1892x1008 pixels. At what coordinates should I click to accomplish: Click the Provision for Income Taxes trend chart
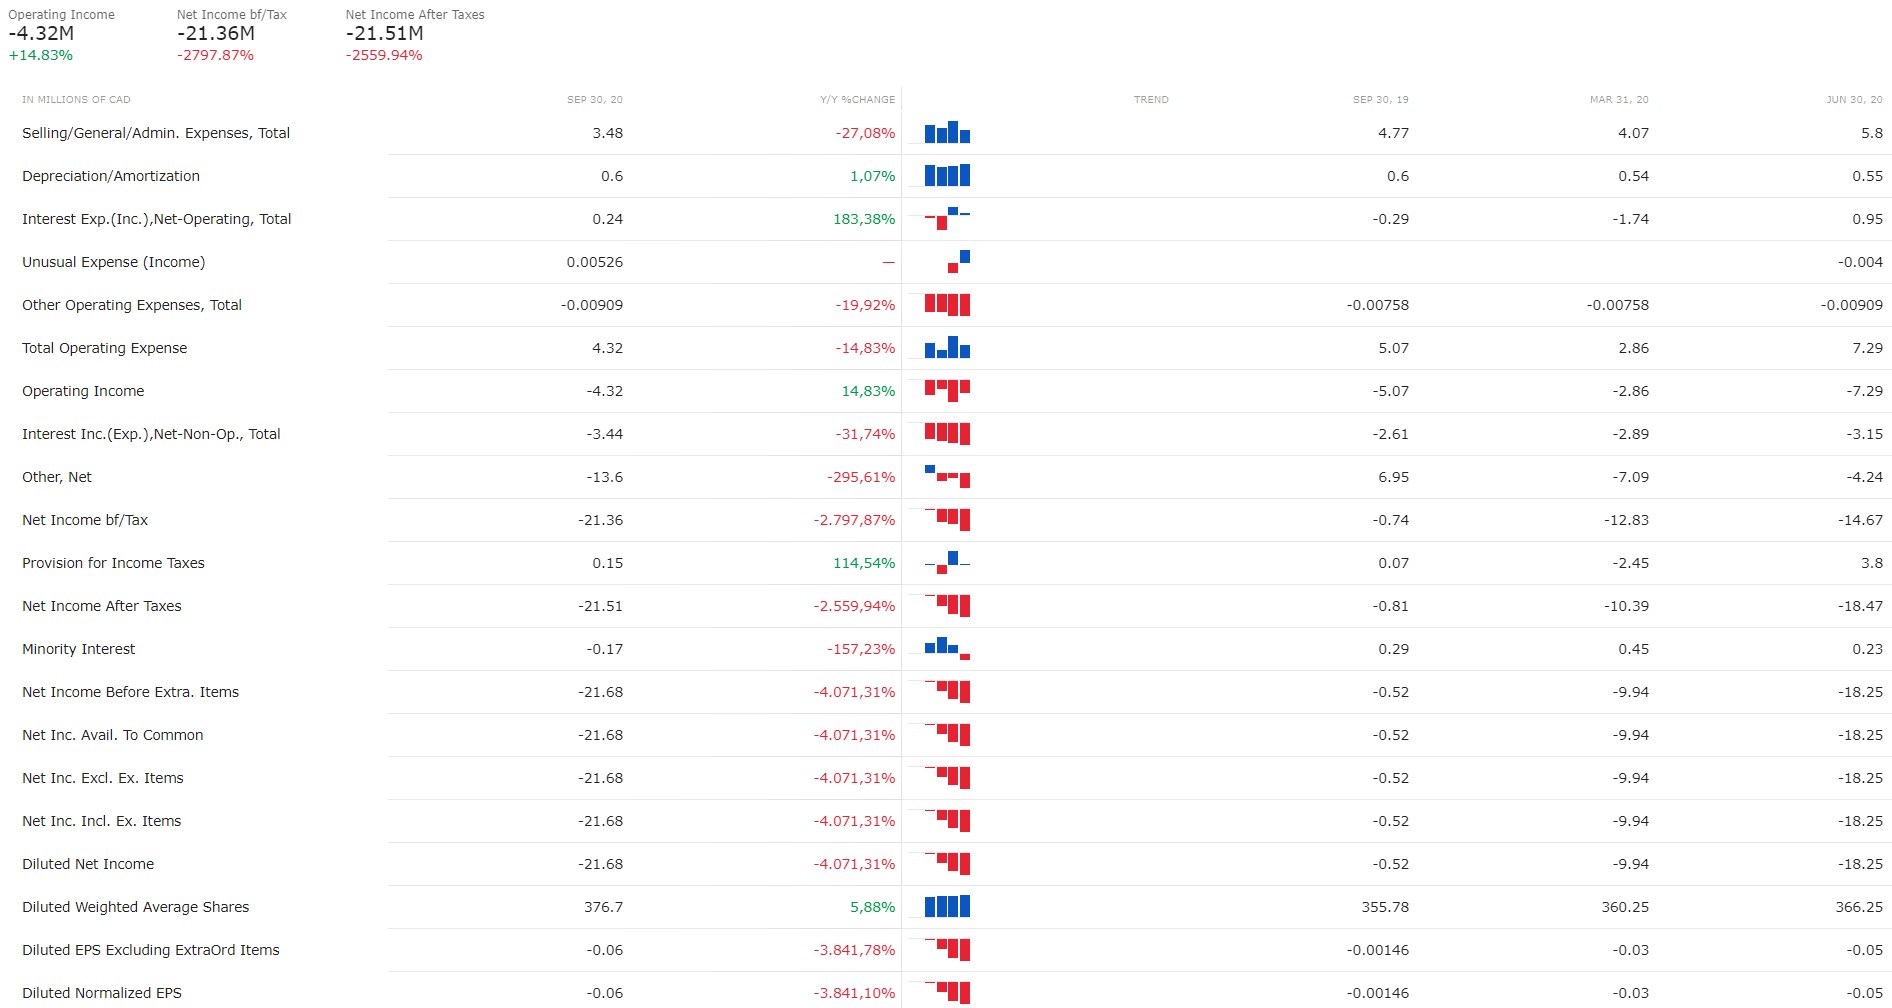(x=947, y=562)
